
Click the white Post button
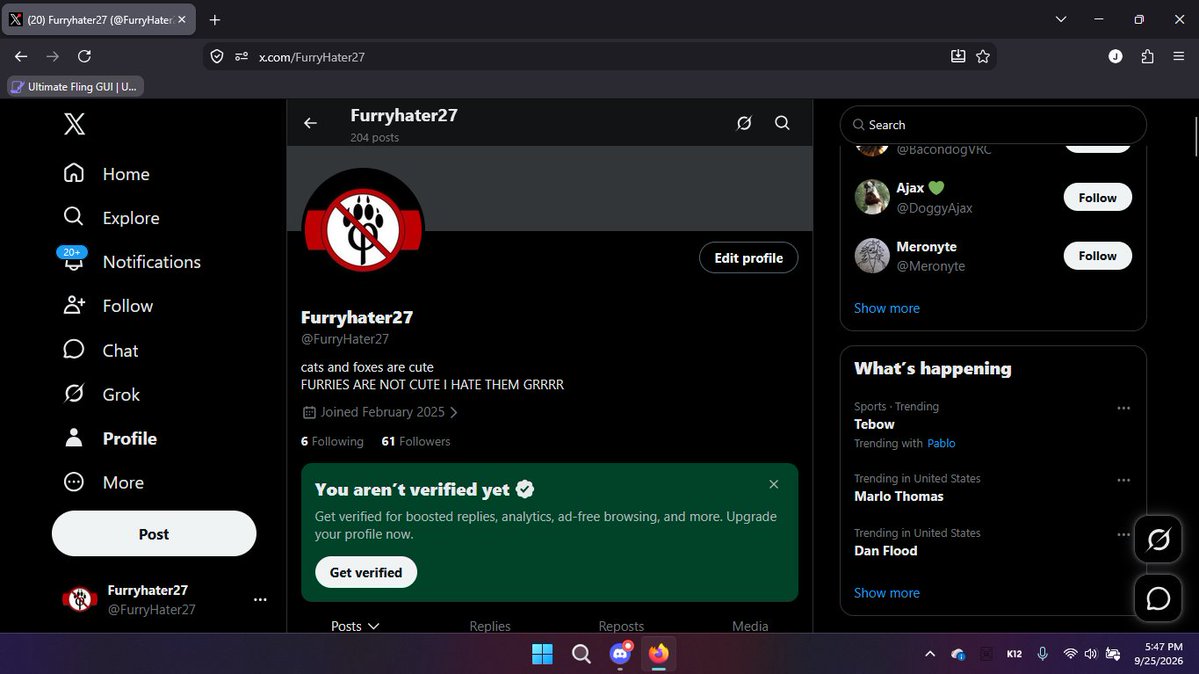click(x=154, y=534)
